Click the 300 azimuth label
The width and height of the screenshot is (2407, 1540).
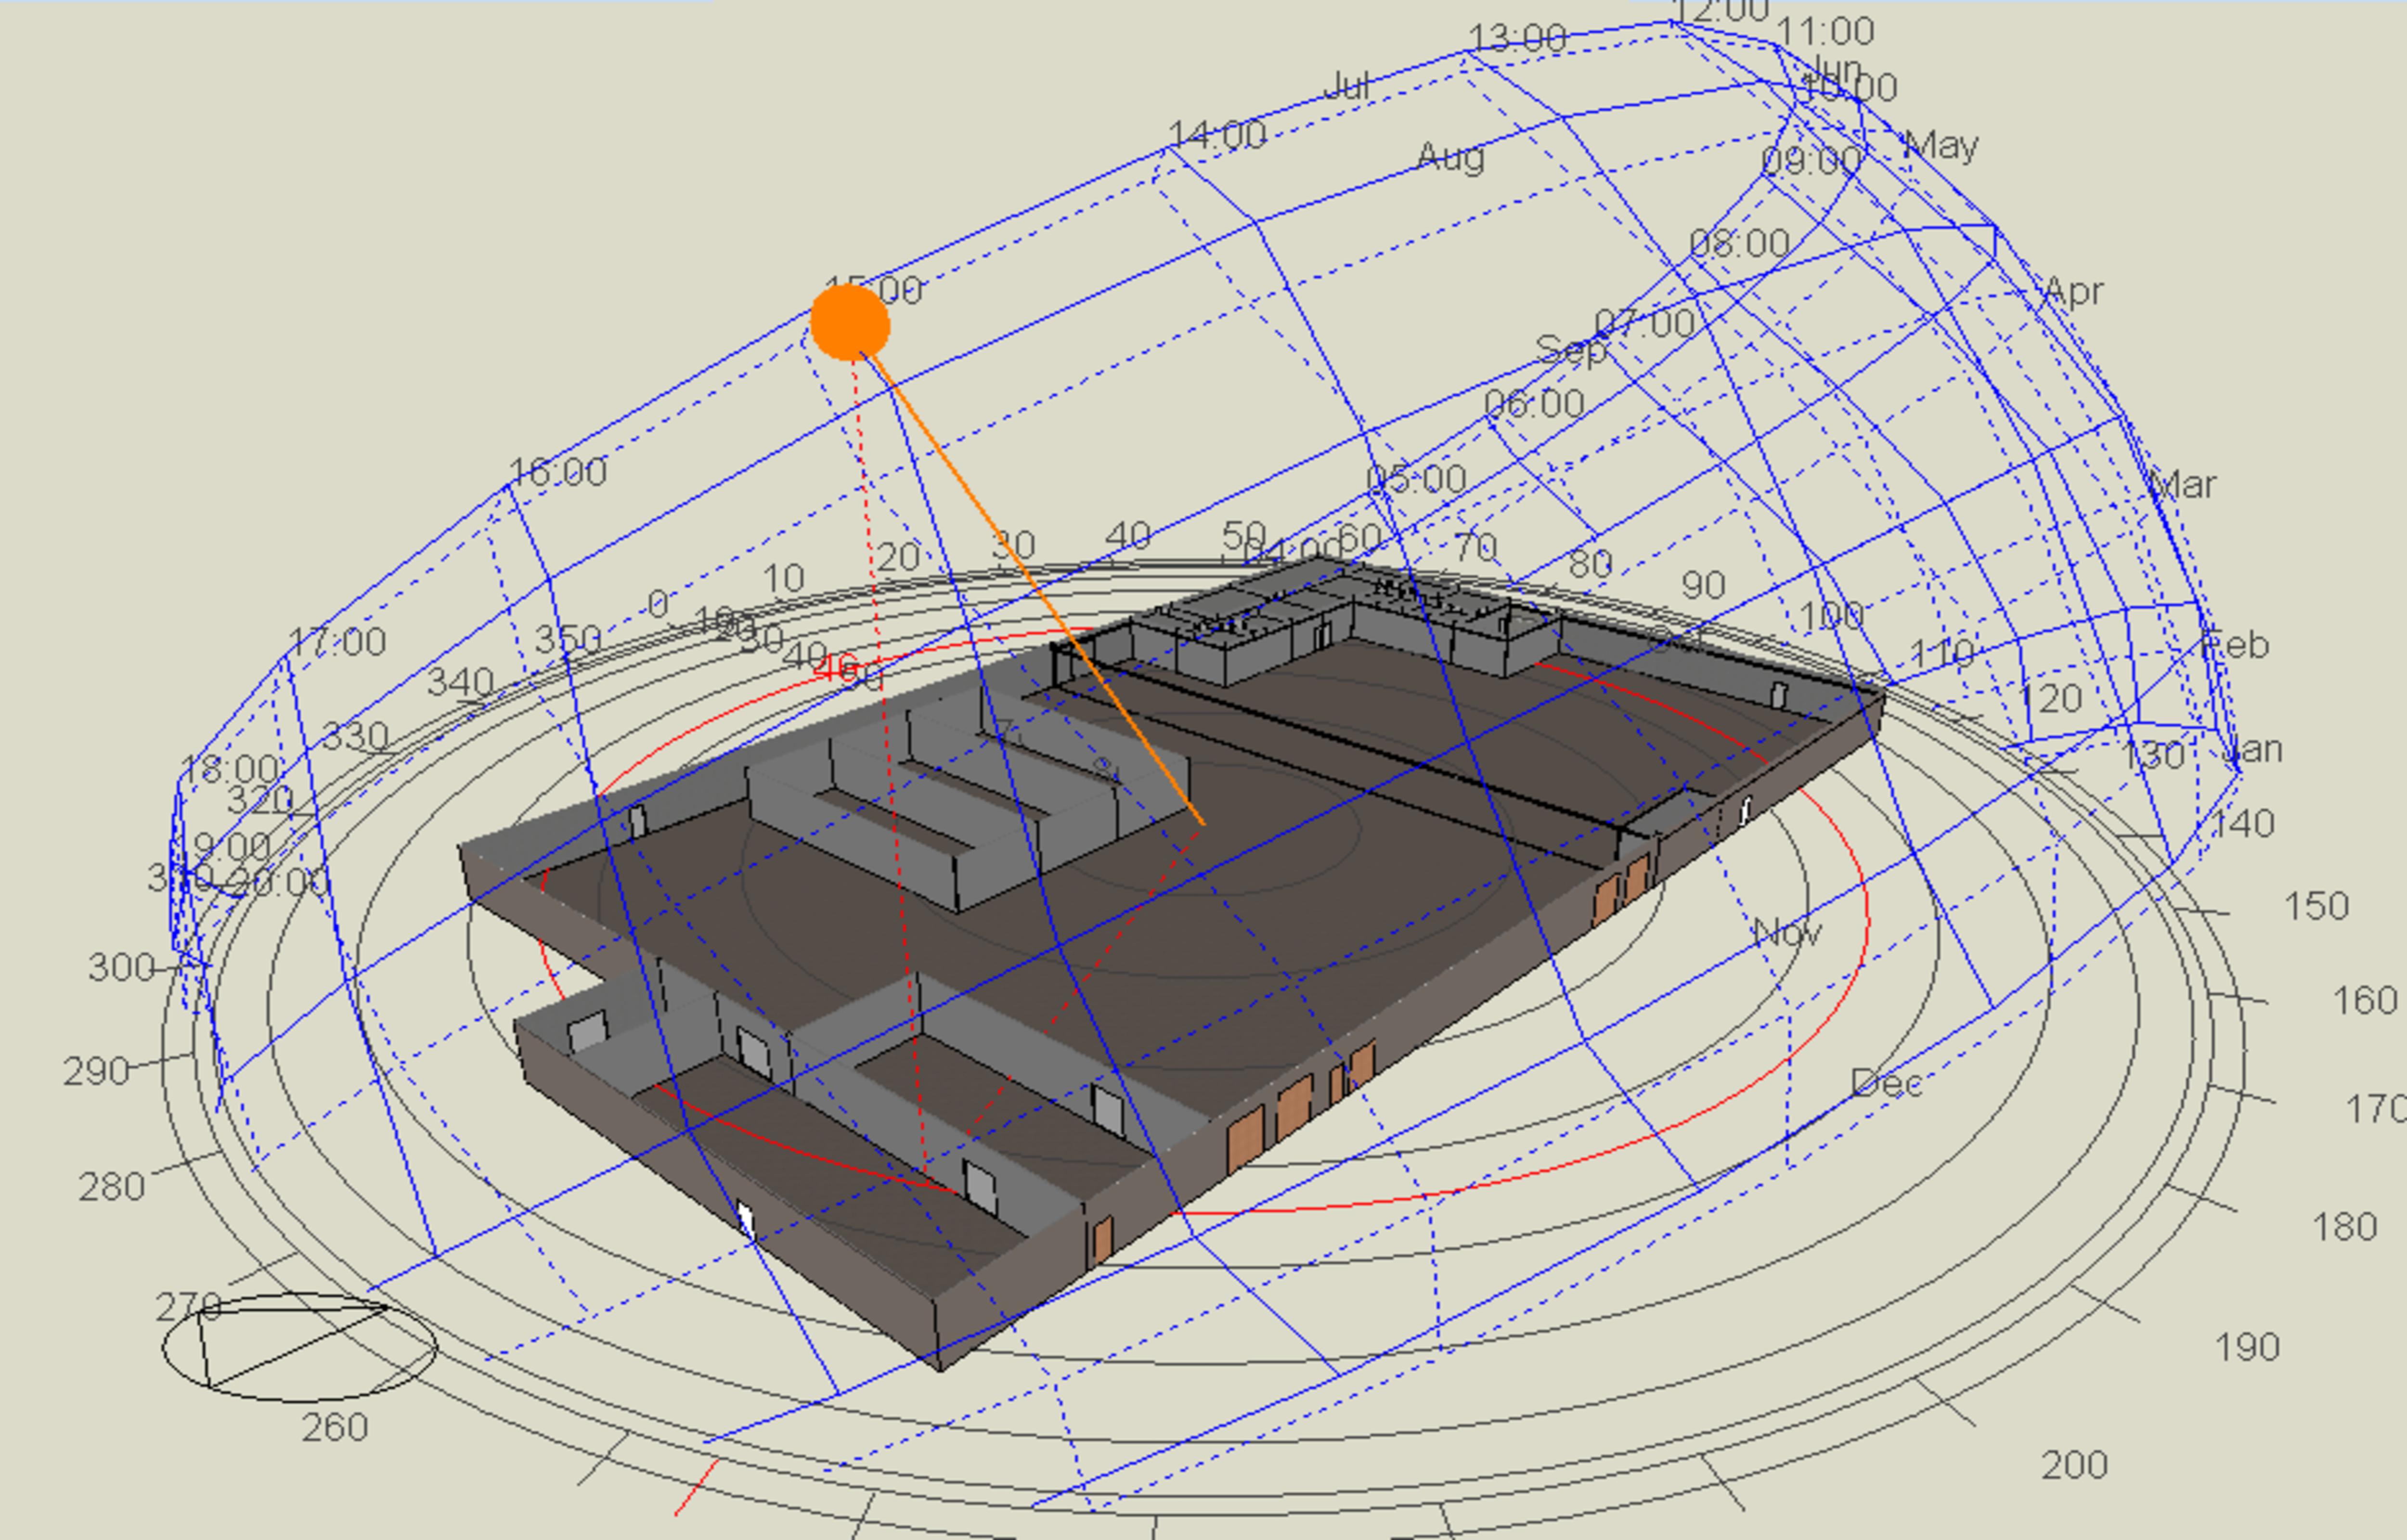(x=121, y=967)
